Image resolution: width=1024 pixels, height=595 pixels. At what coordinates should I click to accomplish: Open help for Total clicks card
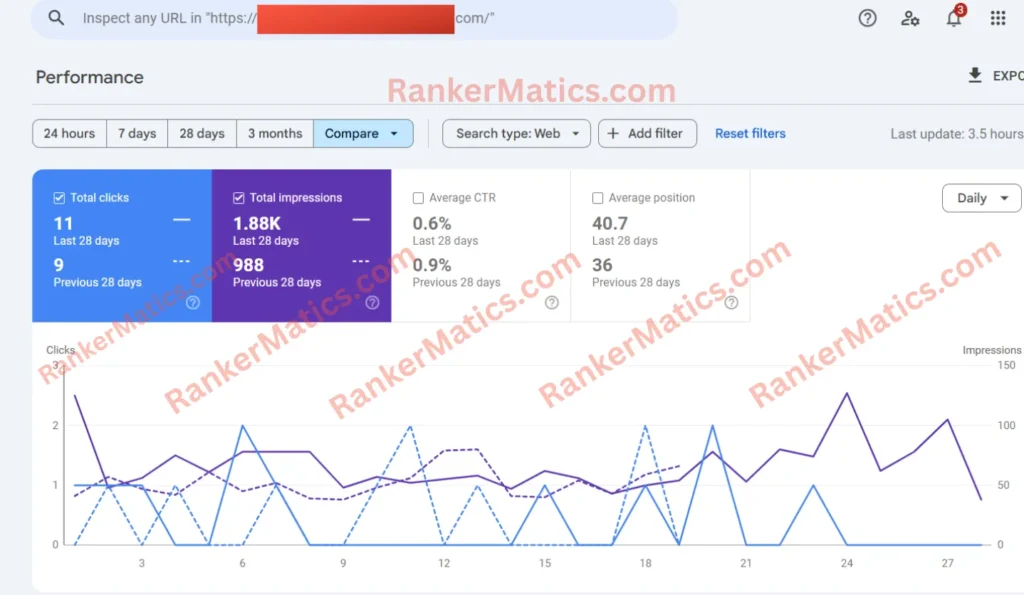pyautogui.click(x=193, y=302)
